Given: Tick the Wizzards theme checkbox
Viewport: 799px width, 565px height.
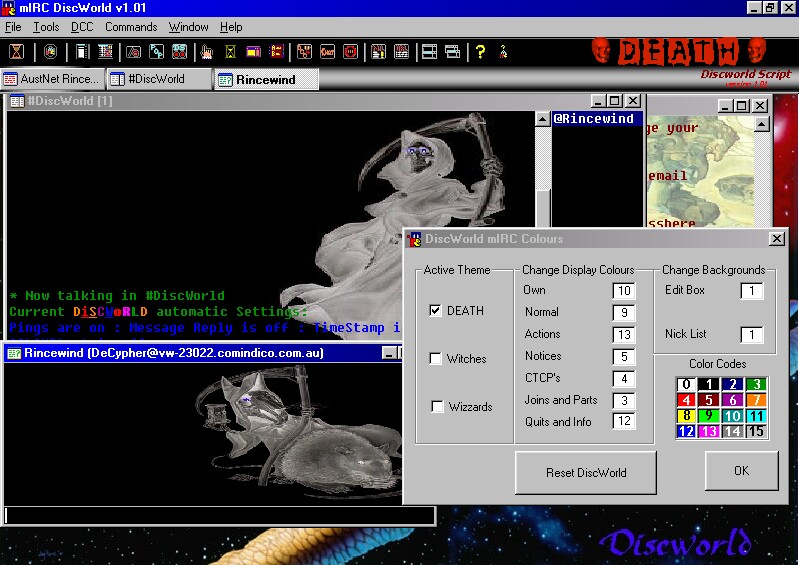Looking at the screenshot, I should tap(435, 407).
